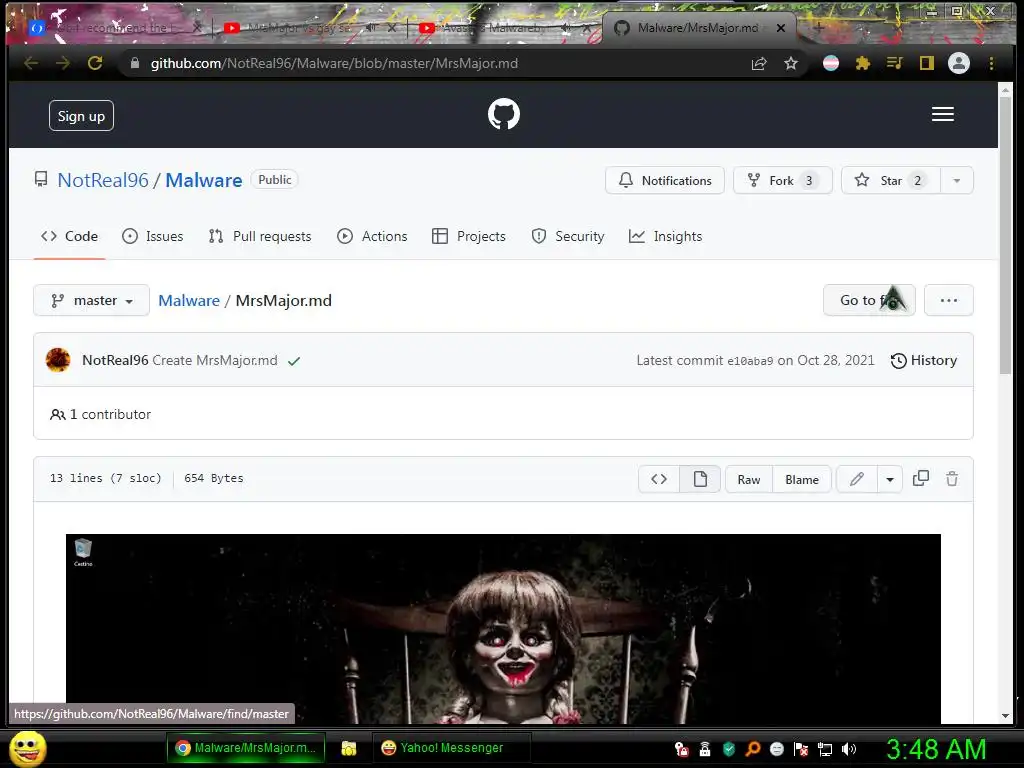
Task: Expand the Star lists dropdown arrow
Action: [957, 180]
